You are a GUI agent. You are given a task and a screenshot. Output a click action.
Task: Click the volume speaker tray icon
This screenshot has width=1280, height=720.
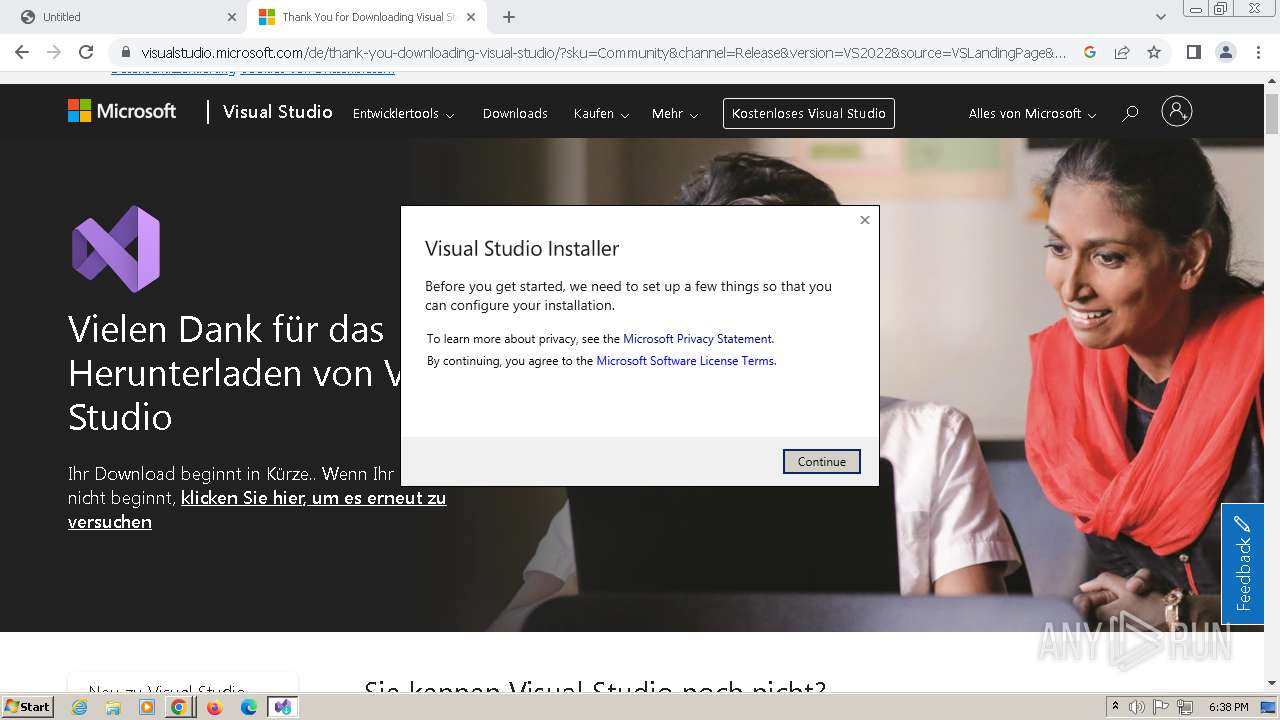[1137, 707]
